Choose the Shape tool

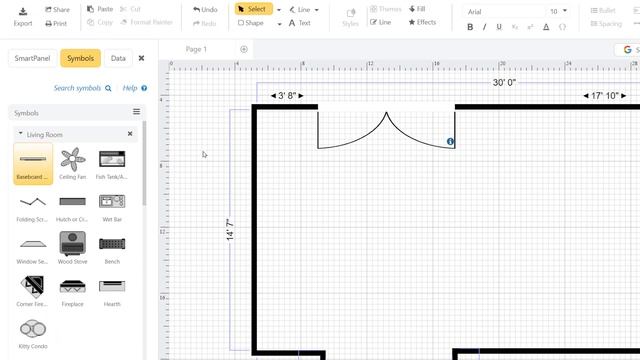pos(251,23)
